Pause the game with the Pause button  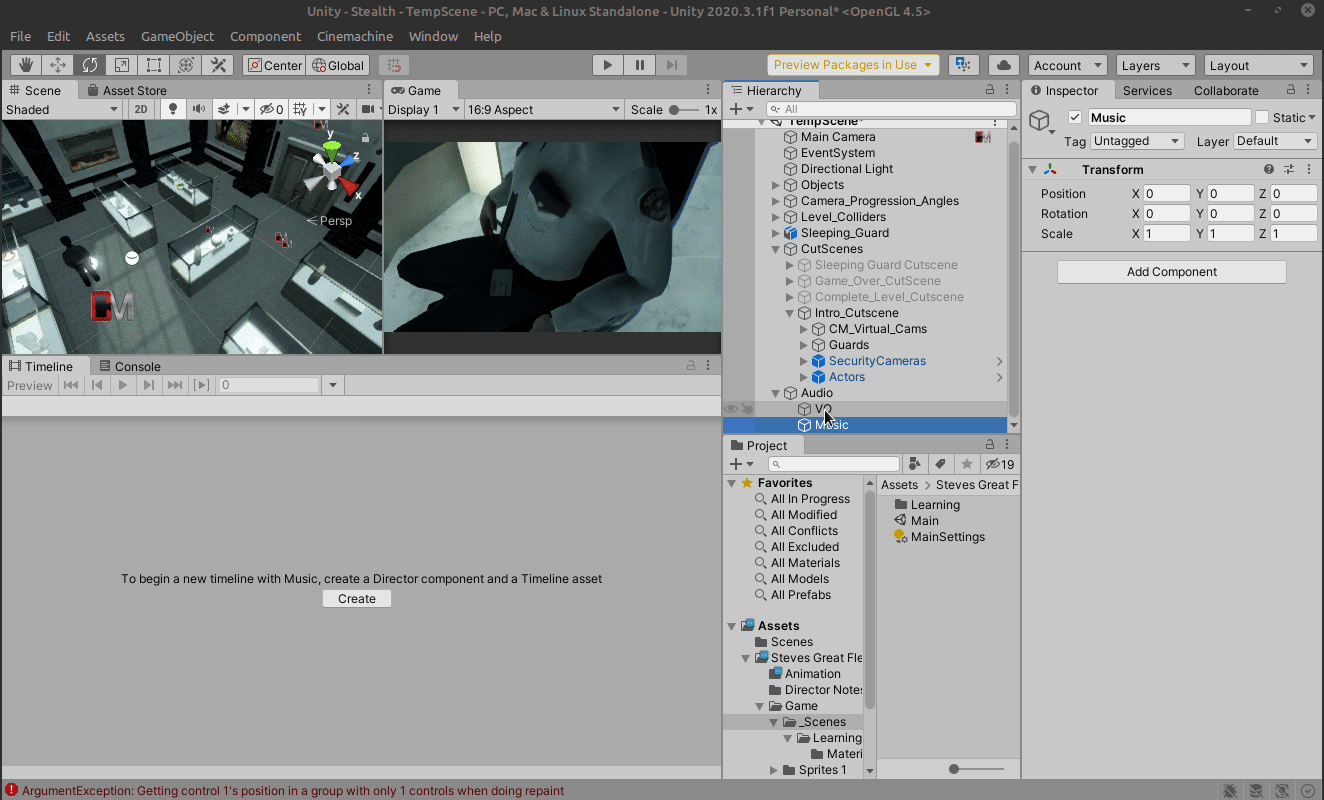point(639,65)
